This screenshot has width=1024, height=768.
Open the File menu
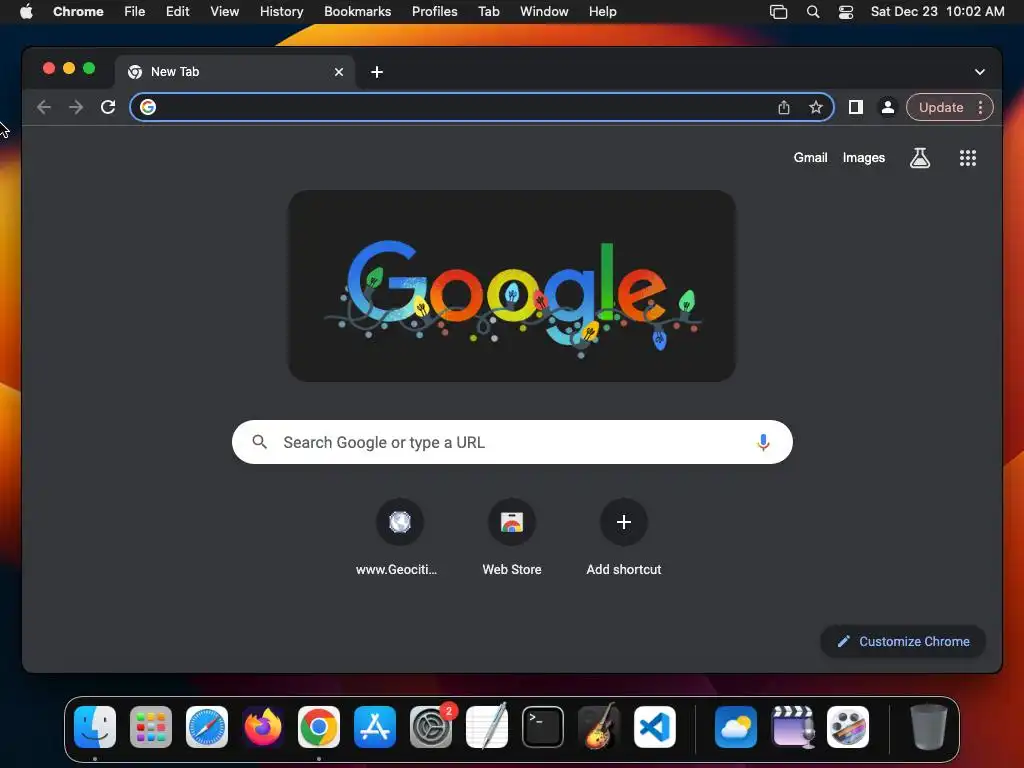coord(135,11)
